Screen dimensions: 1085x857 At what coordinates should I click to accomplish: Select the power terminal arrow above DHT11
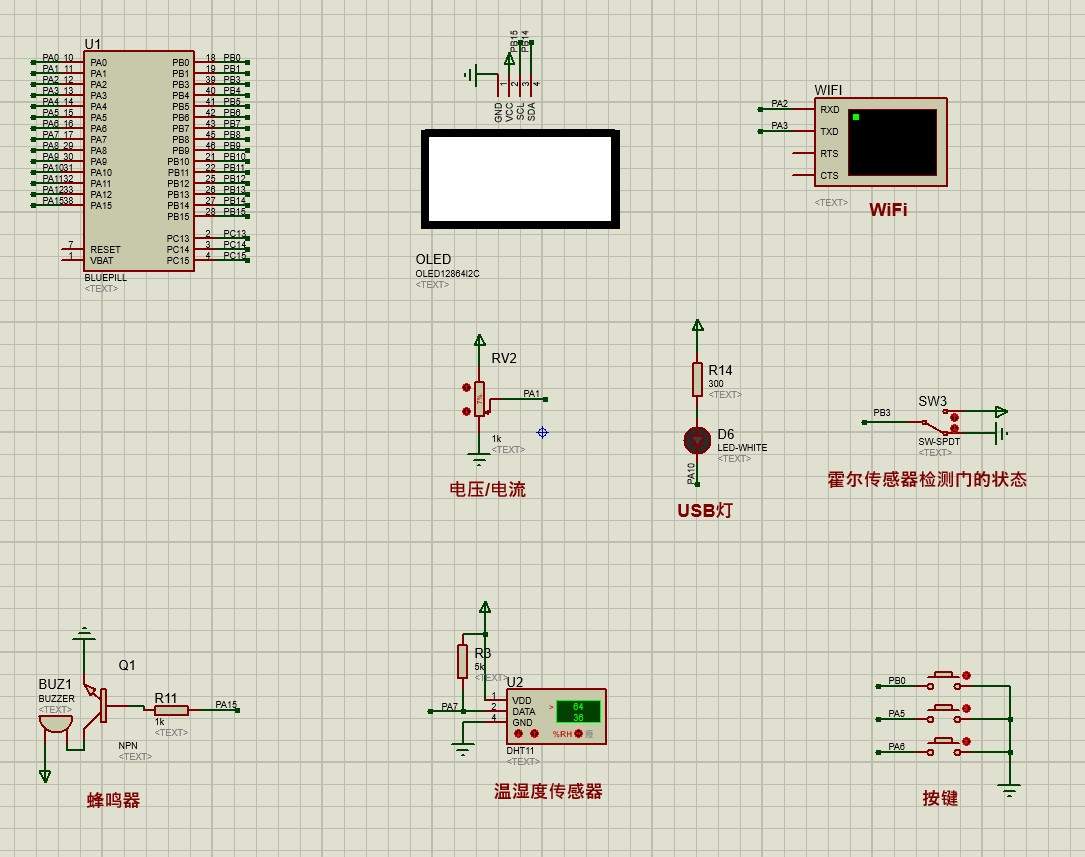click(x=485, y=607)
